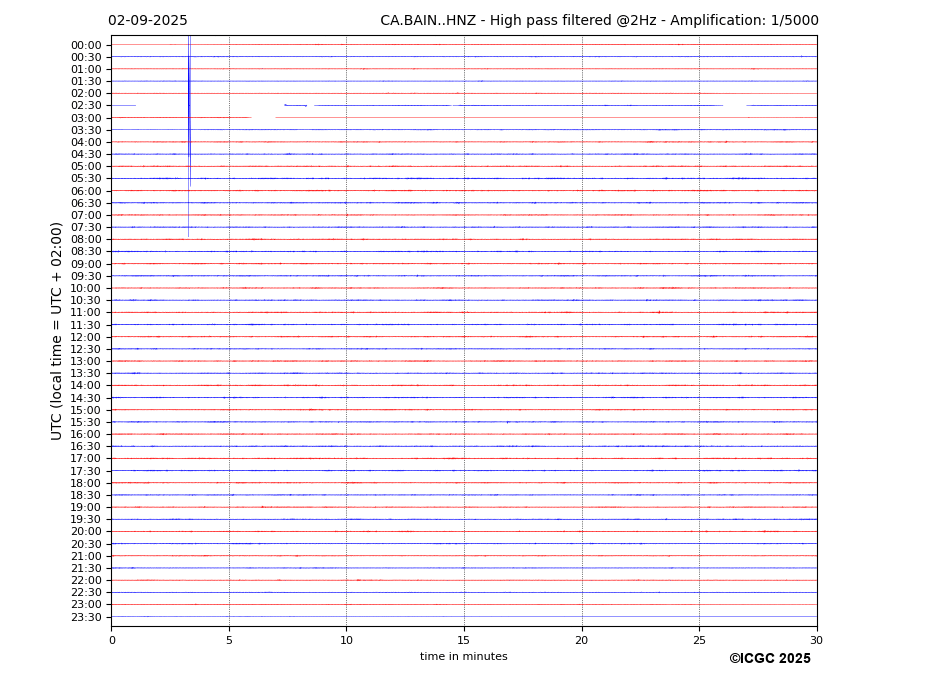Click the 15:30 trace time label
927x696 pixels.
coord(86,422)
